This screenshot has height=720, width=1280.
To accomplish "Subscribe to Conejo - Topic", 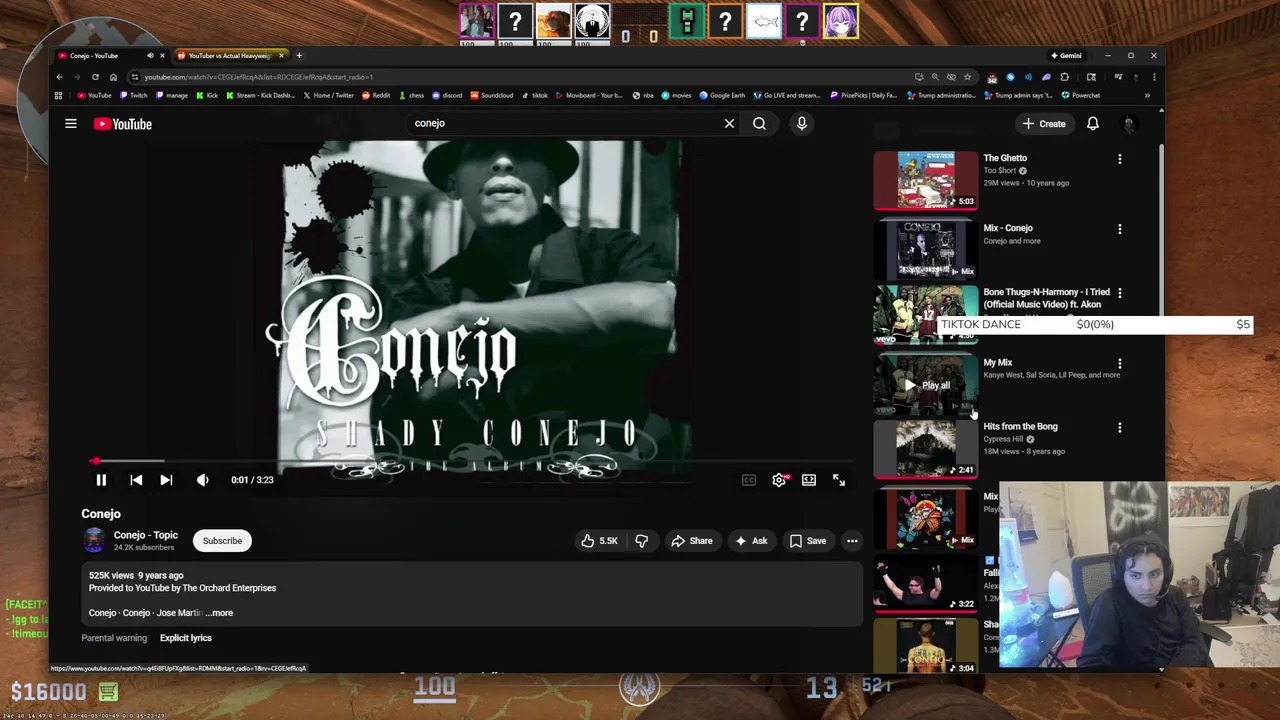I will pyautogui.click(x=222, y=541).
